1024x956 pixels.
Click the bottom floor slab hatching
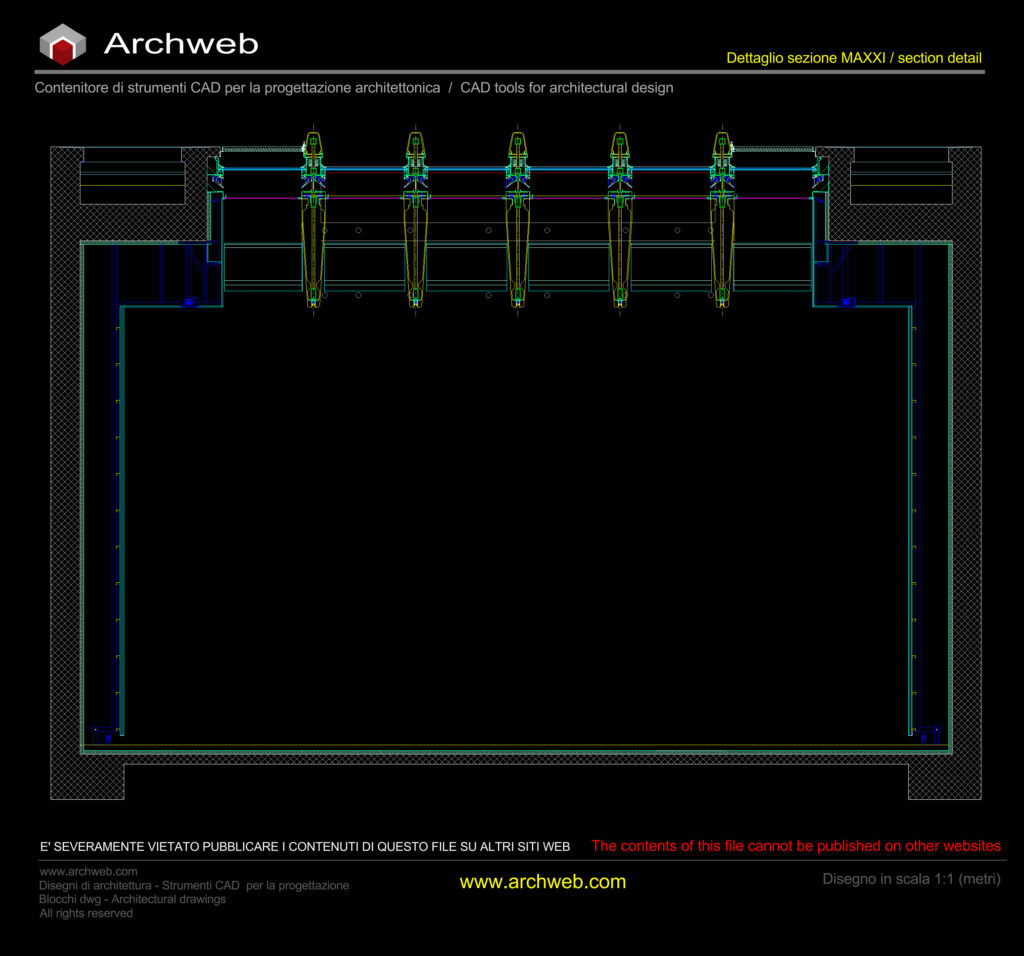click(515, 759)
